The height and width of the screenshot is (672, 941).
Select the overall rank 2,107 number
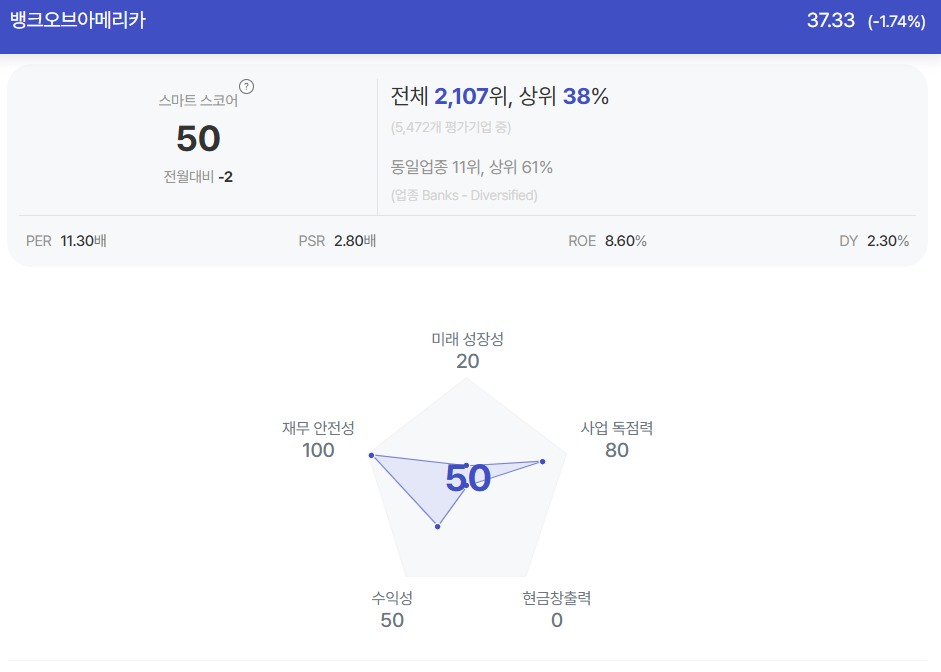pyautogui.click(x=461, y=96)
